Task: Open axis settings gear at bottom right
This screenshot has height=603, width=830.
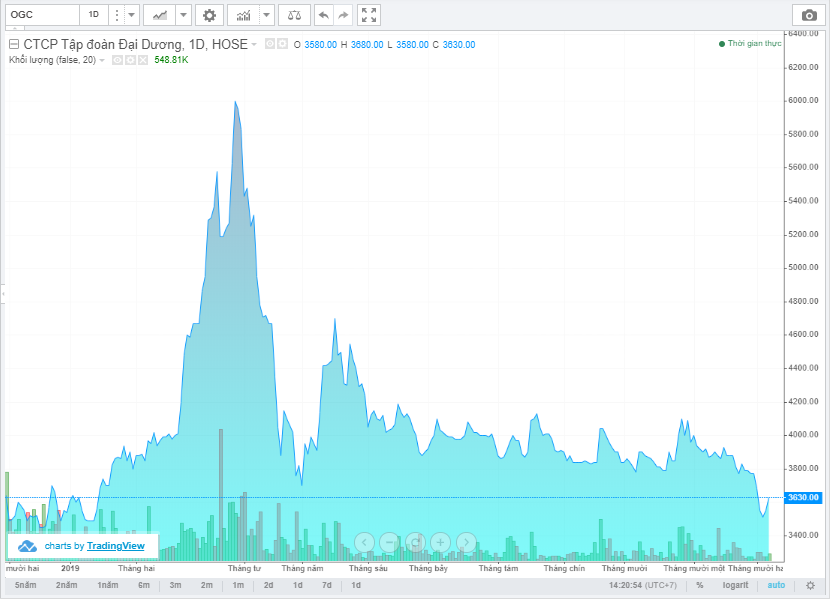Action: [x=810, y=585]
